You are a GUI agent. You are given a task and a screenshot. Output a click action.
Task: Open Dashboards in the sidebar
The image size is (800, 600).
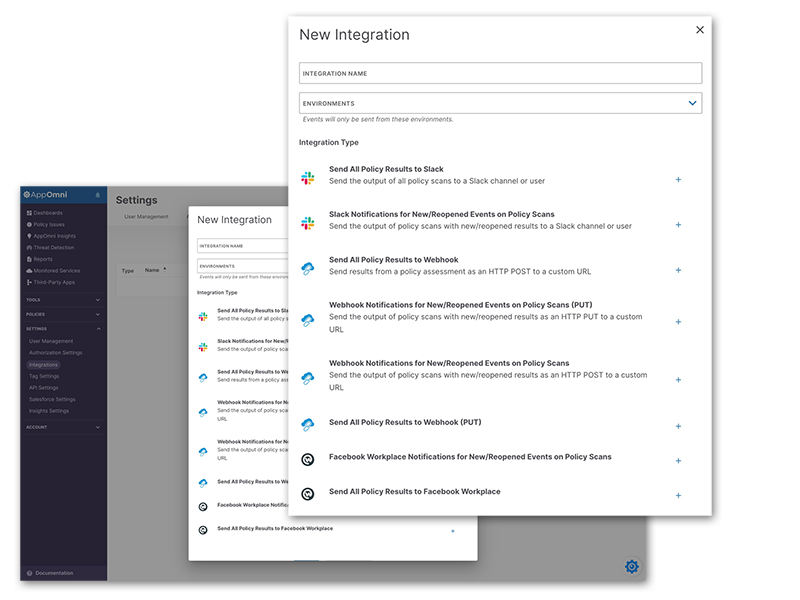[48, 213]
